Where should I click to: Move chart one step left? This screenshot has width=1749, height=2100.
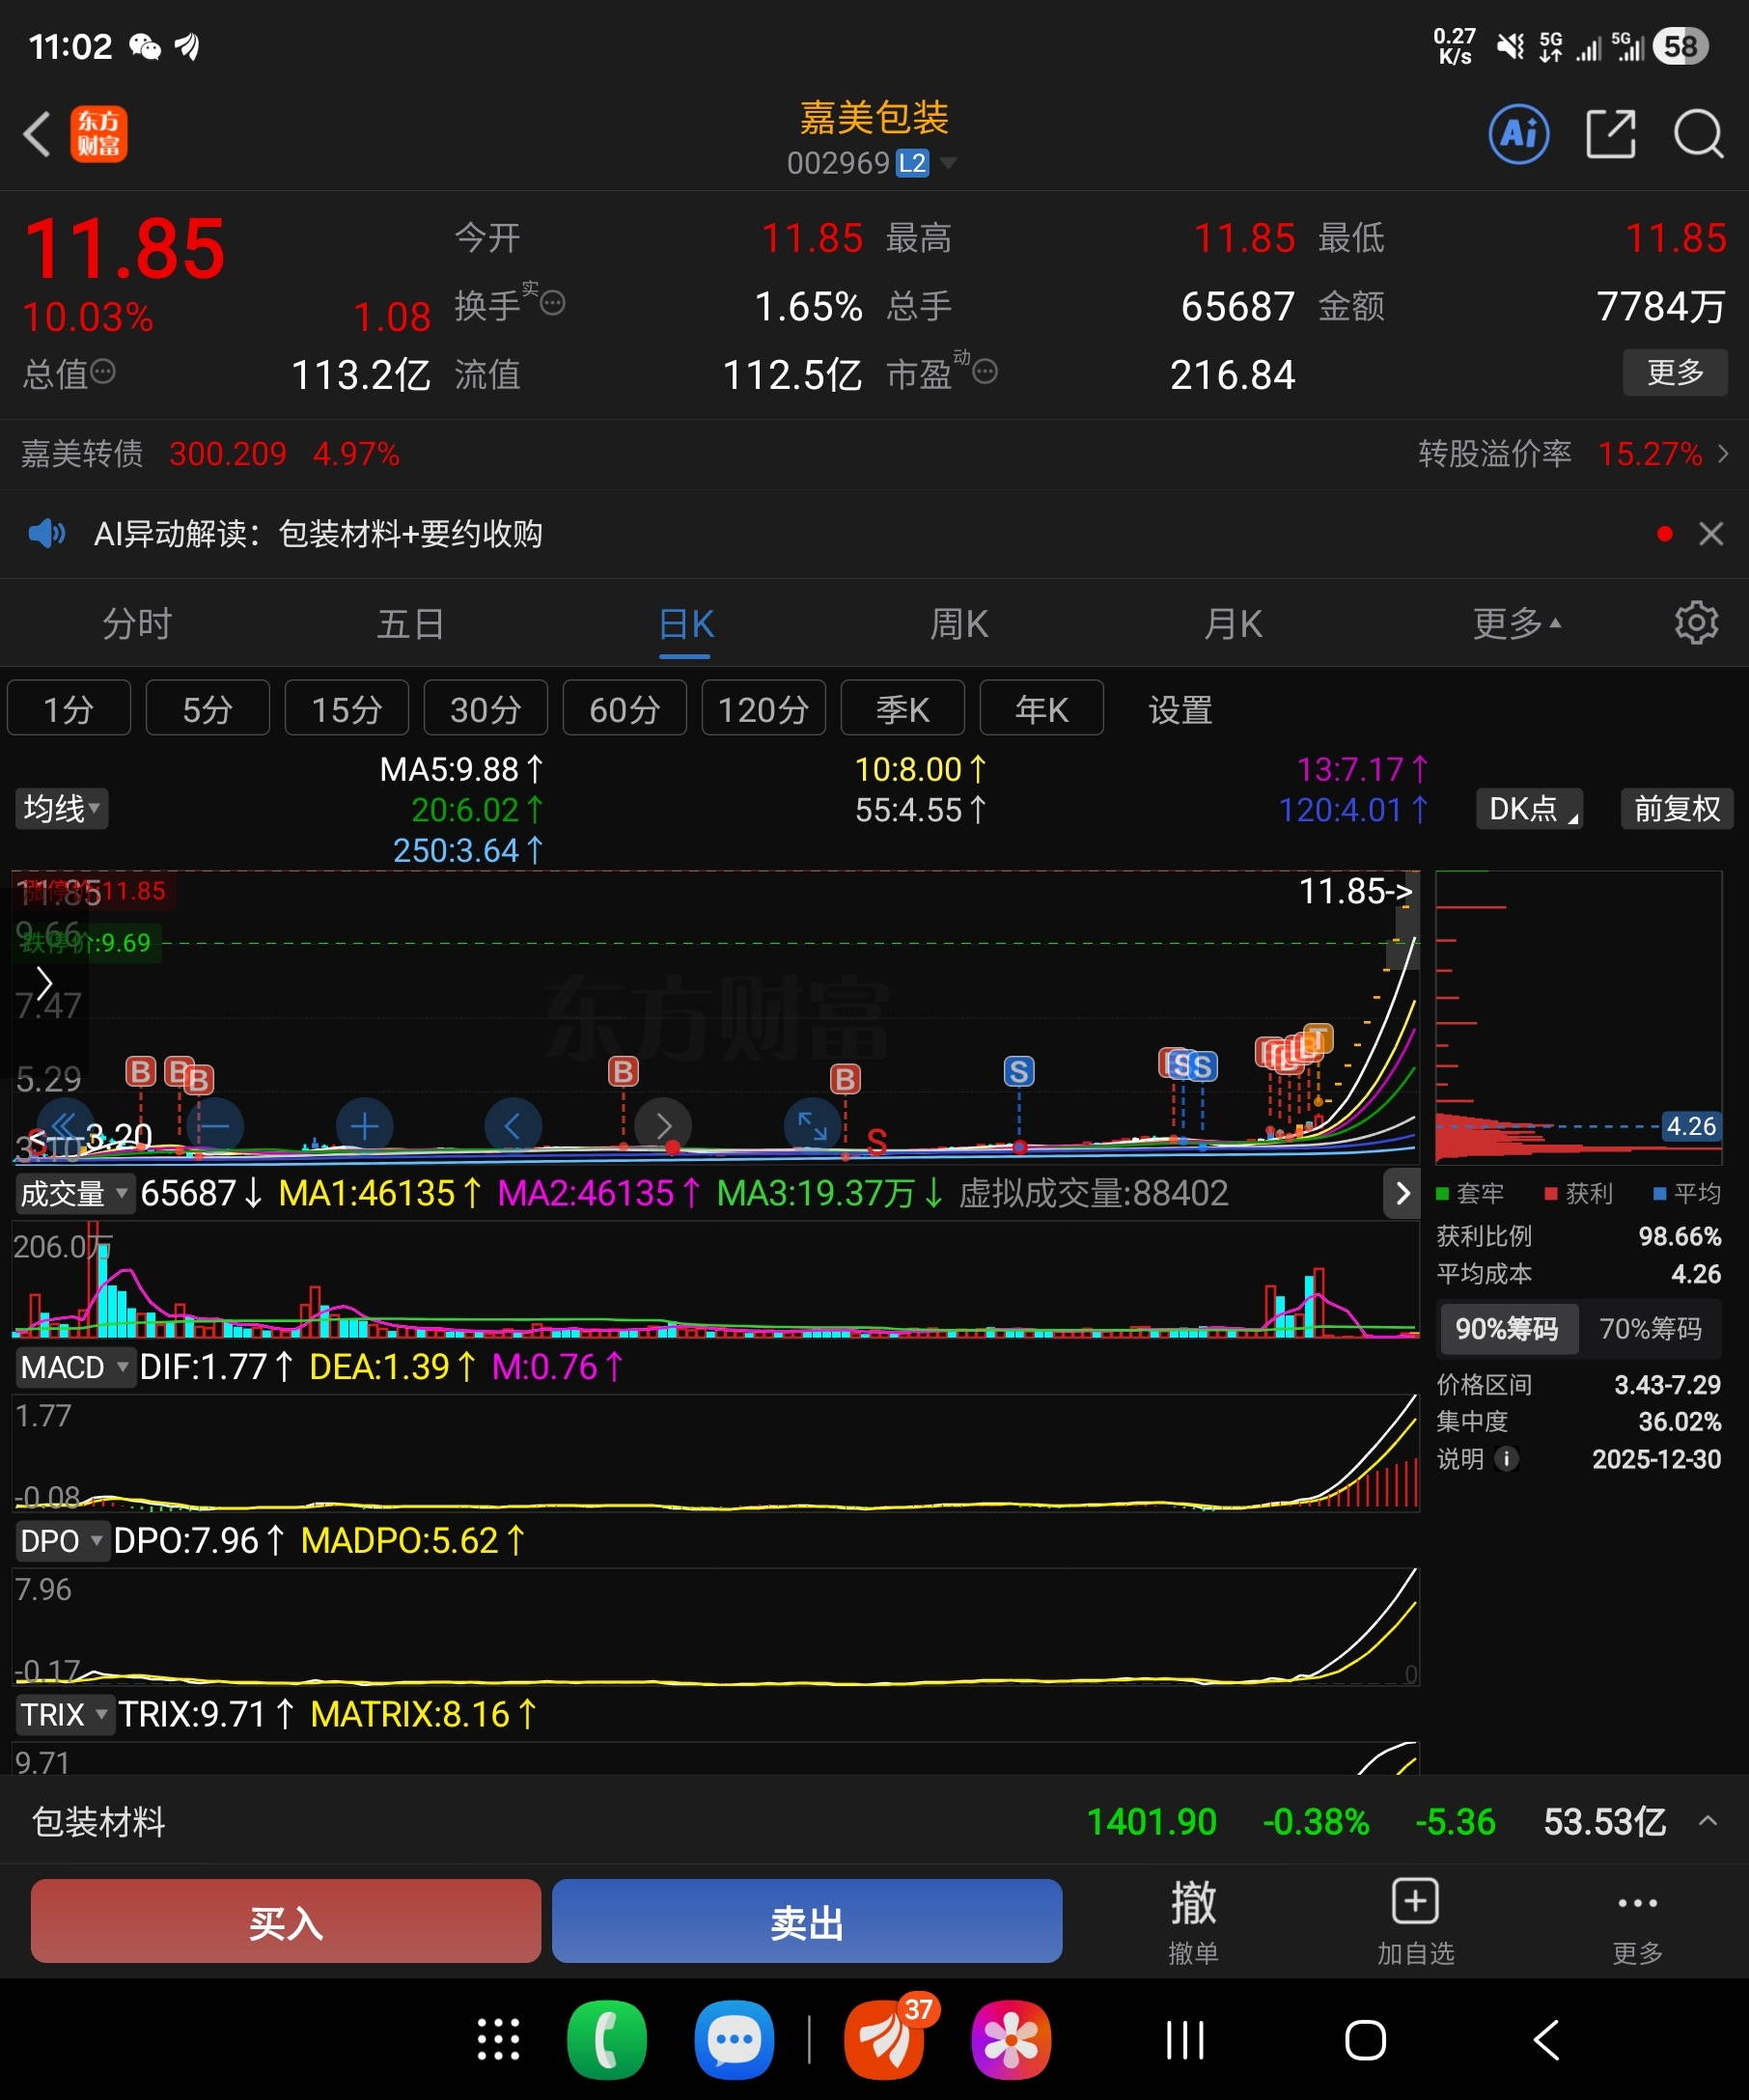pyautogui.click(x=513, y=1126)
